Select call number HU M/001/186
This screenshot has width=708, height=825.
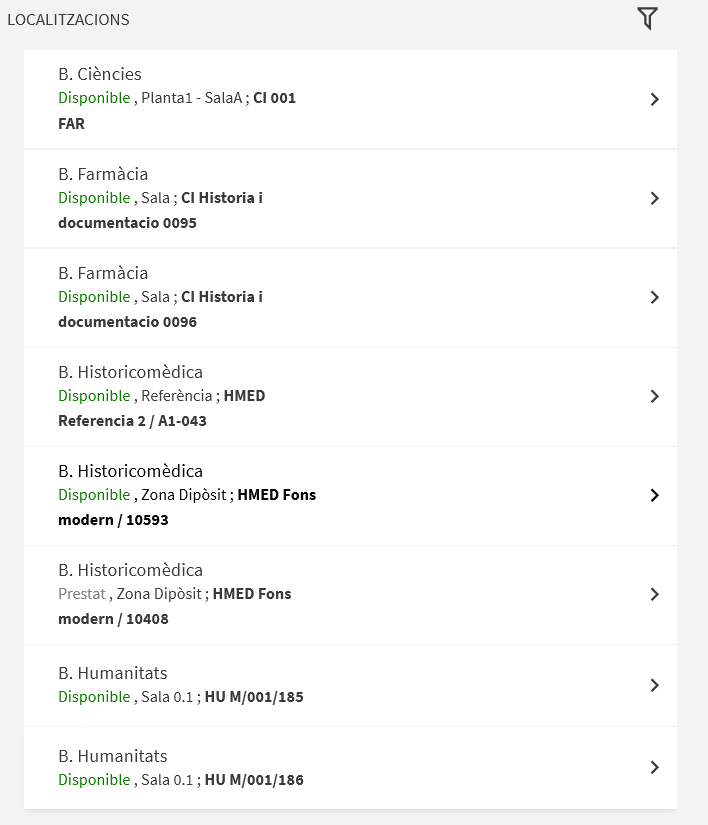pos(254,779)
